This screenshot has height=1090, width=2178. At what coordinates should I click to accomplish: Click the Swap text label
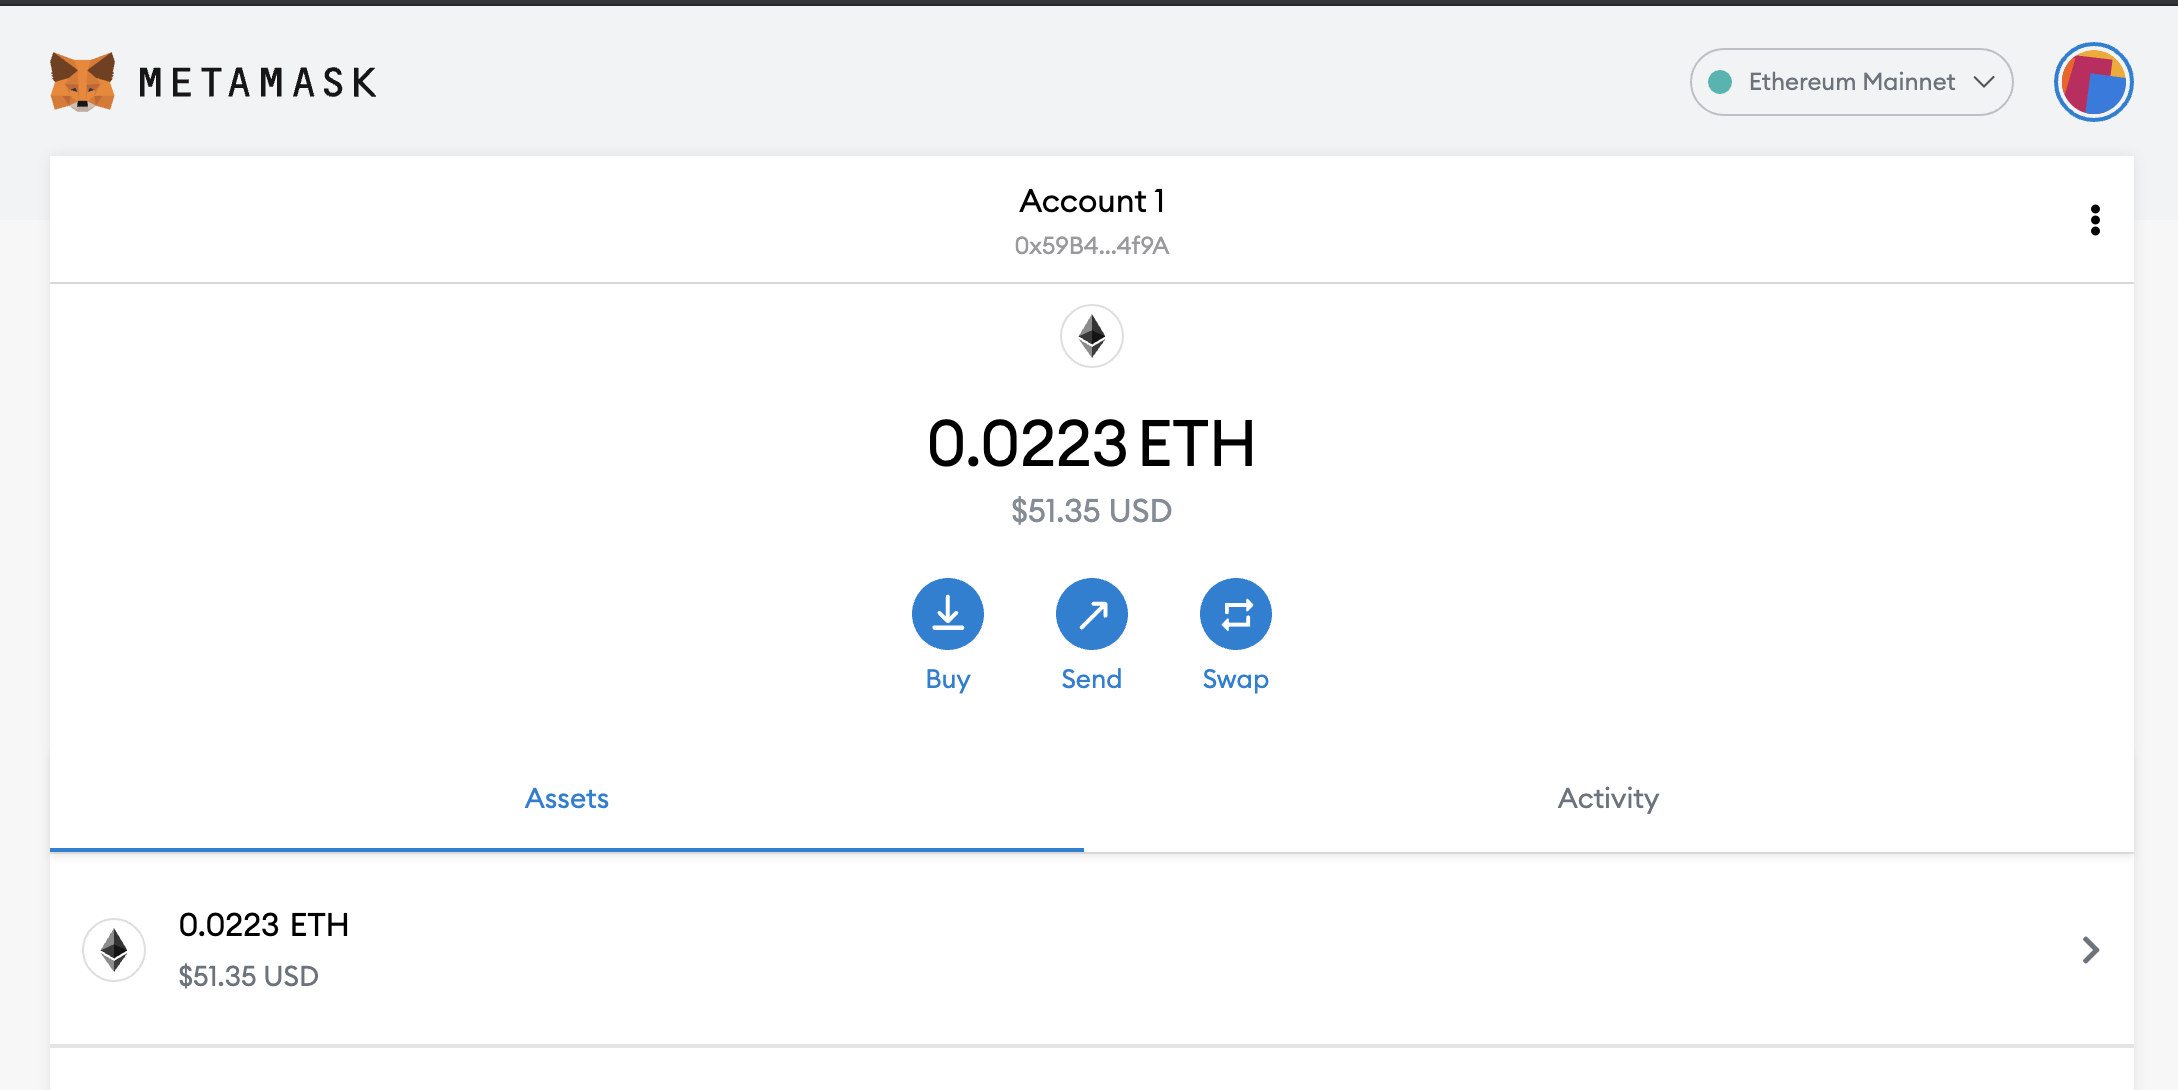pos(1235,679)
